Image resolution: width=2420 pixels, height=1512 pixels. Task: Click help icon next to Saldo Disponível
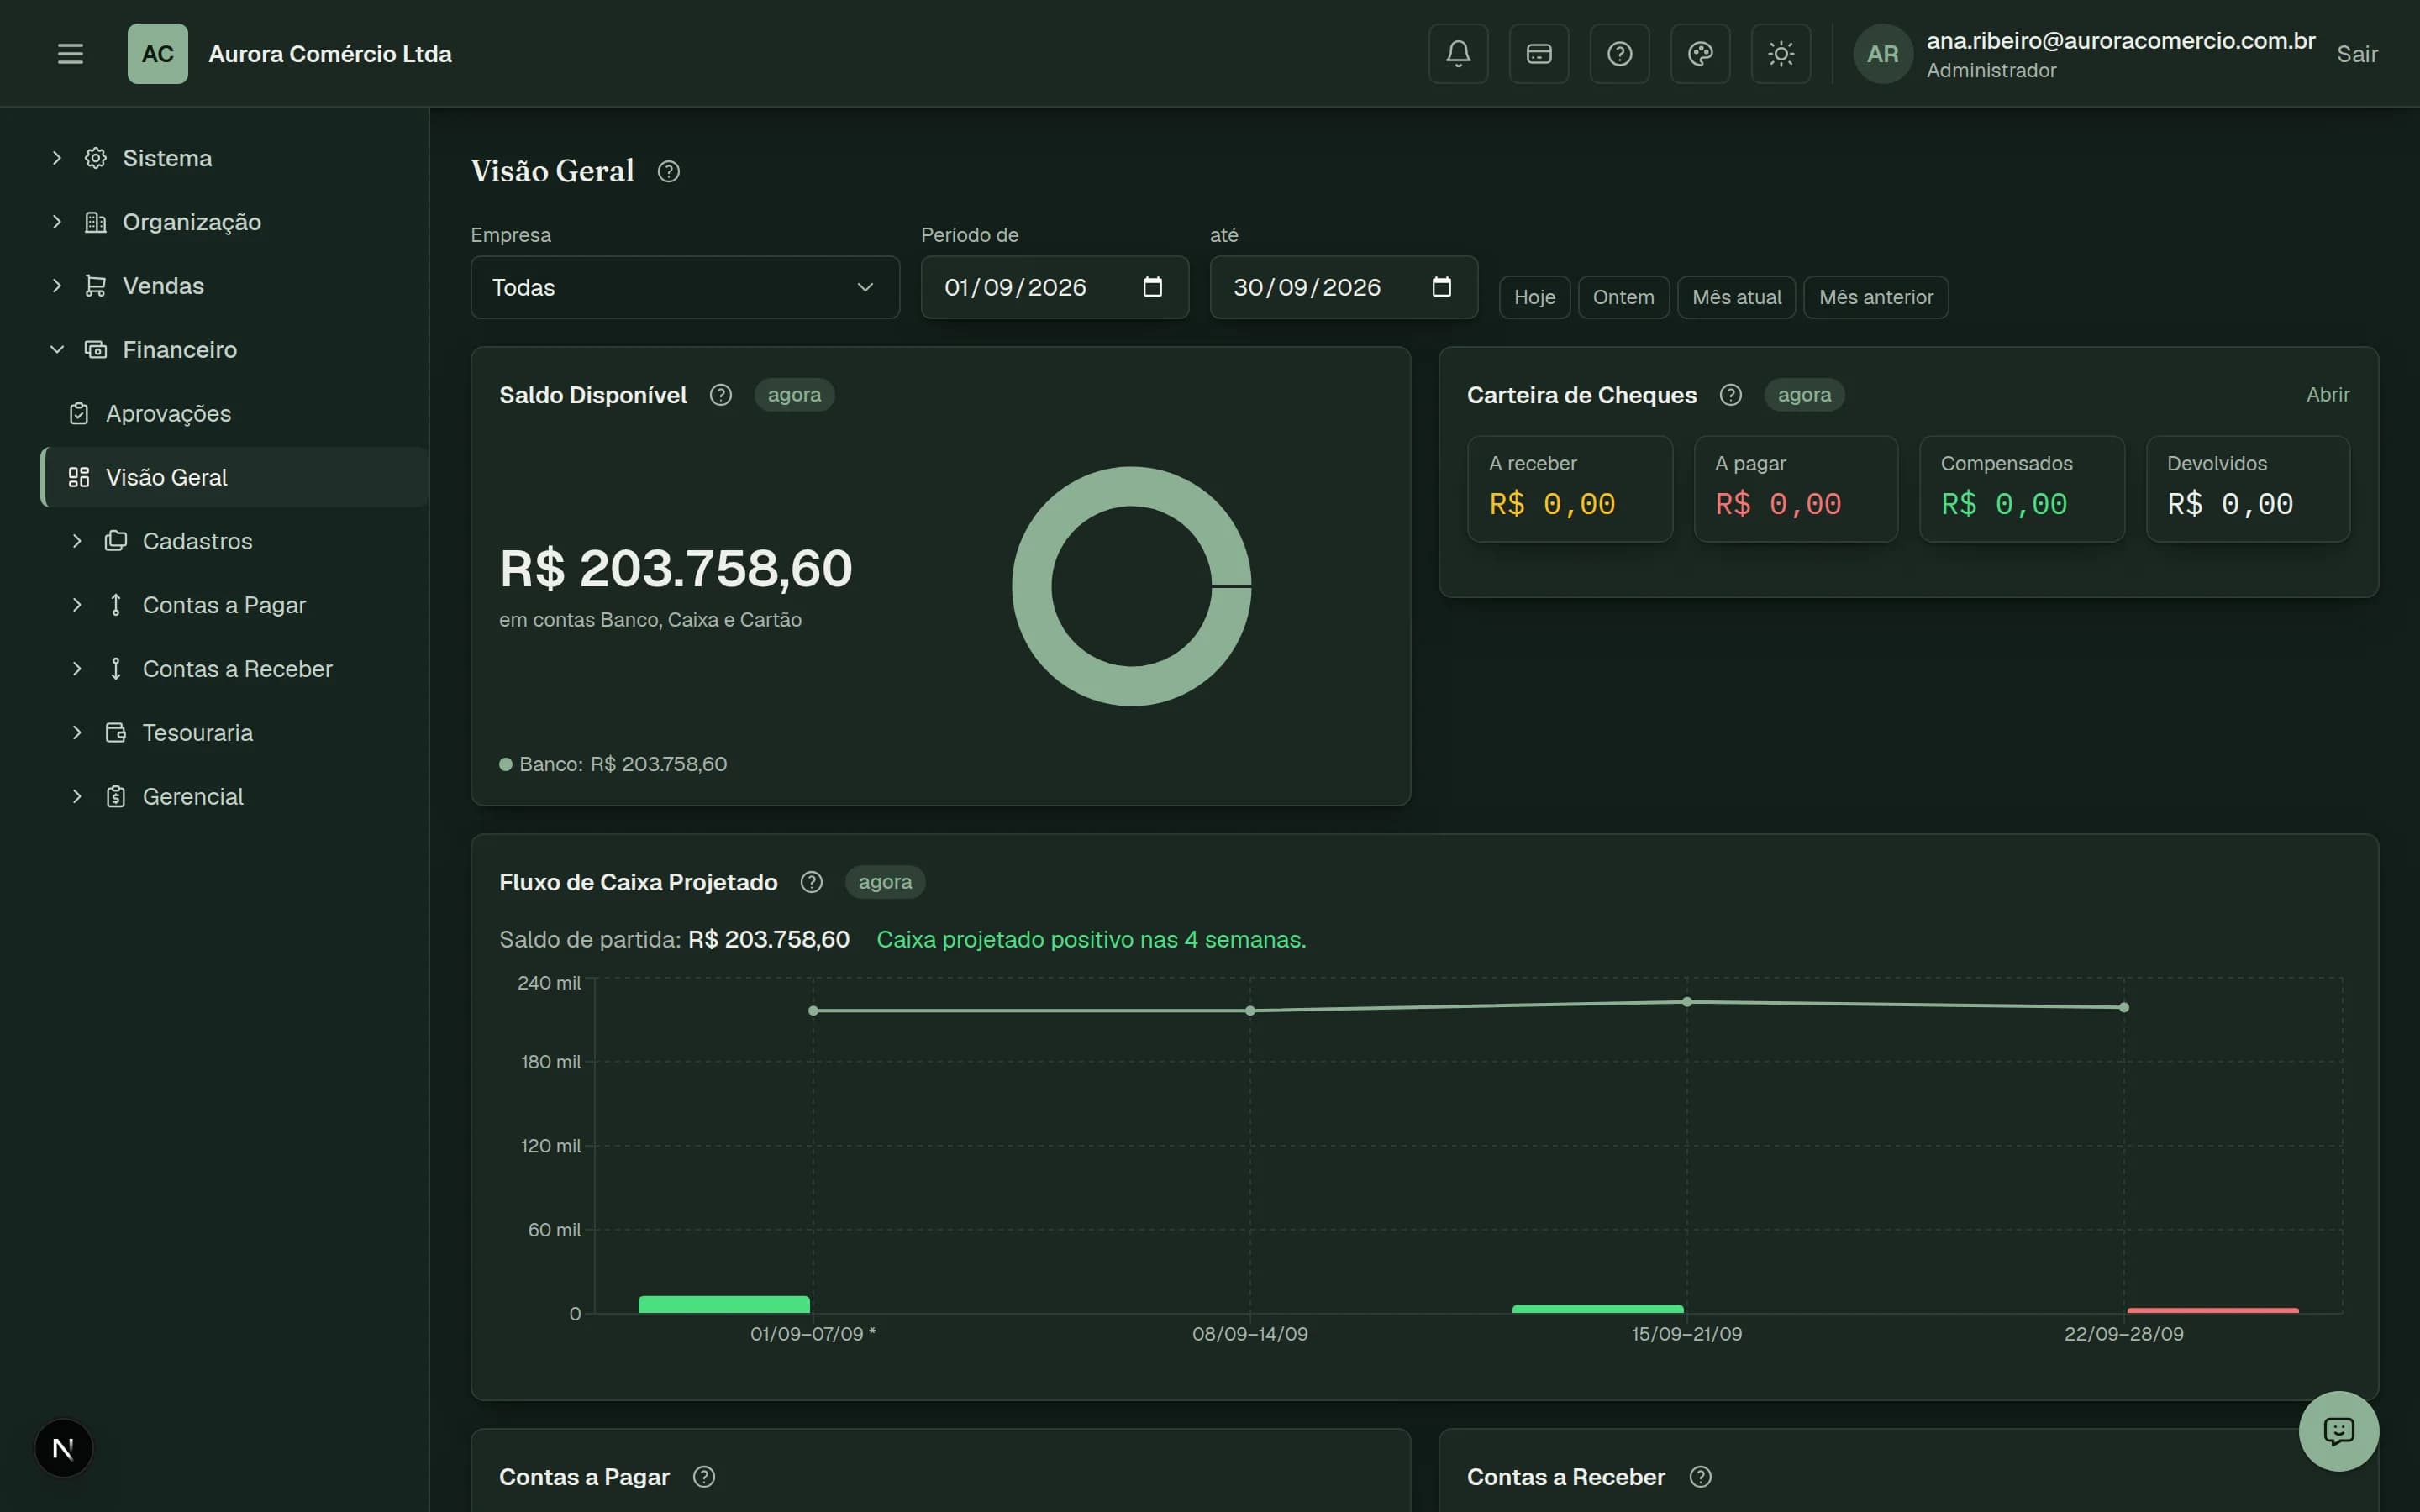click(x=721, y=395)
